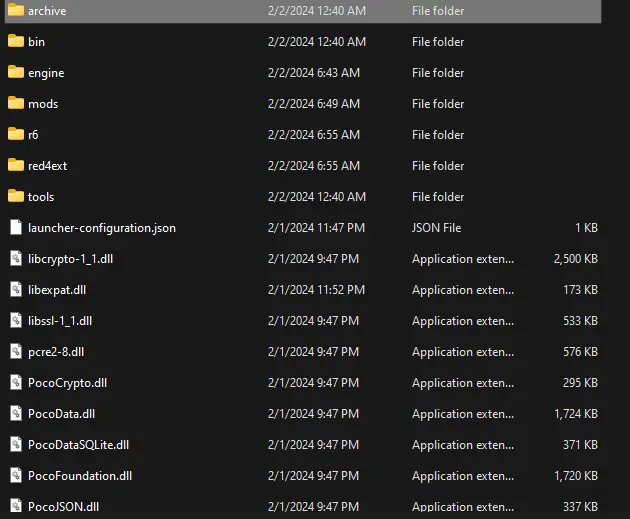Click the red4ext folder icon
This screenshot has width=630, height=519.
click(16, 165)
